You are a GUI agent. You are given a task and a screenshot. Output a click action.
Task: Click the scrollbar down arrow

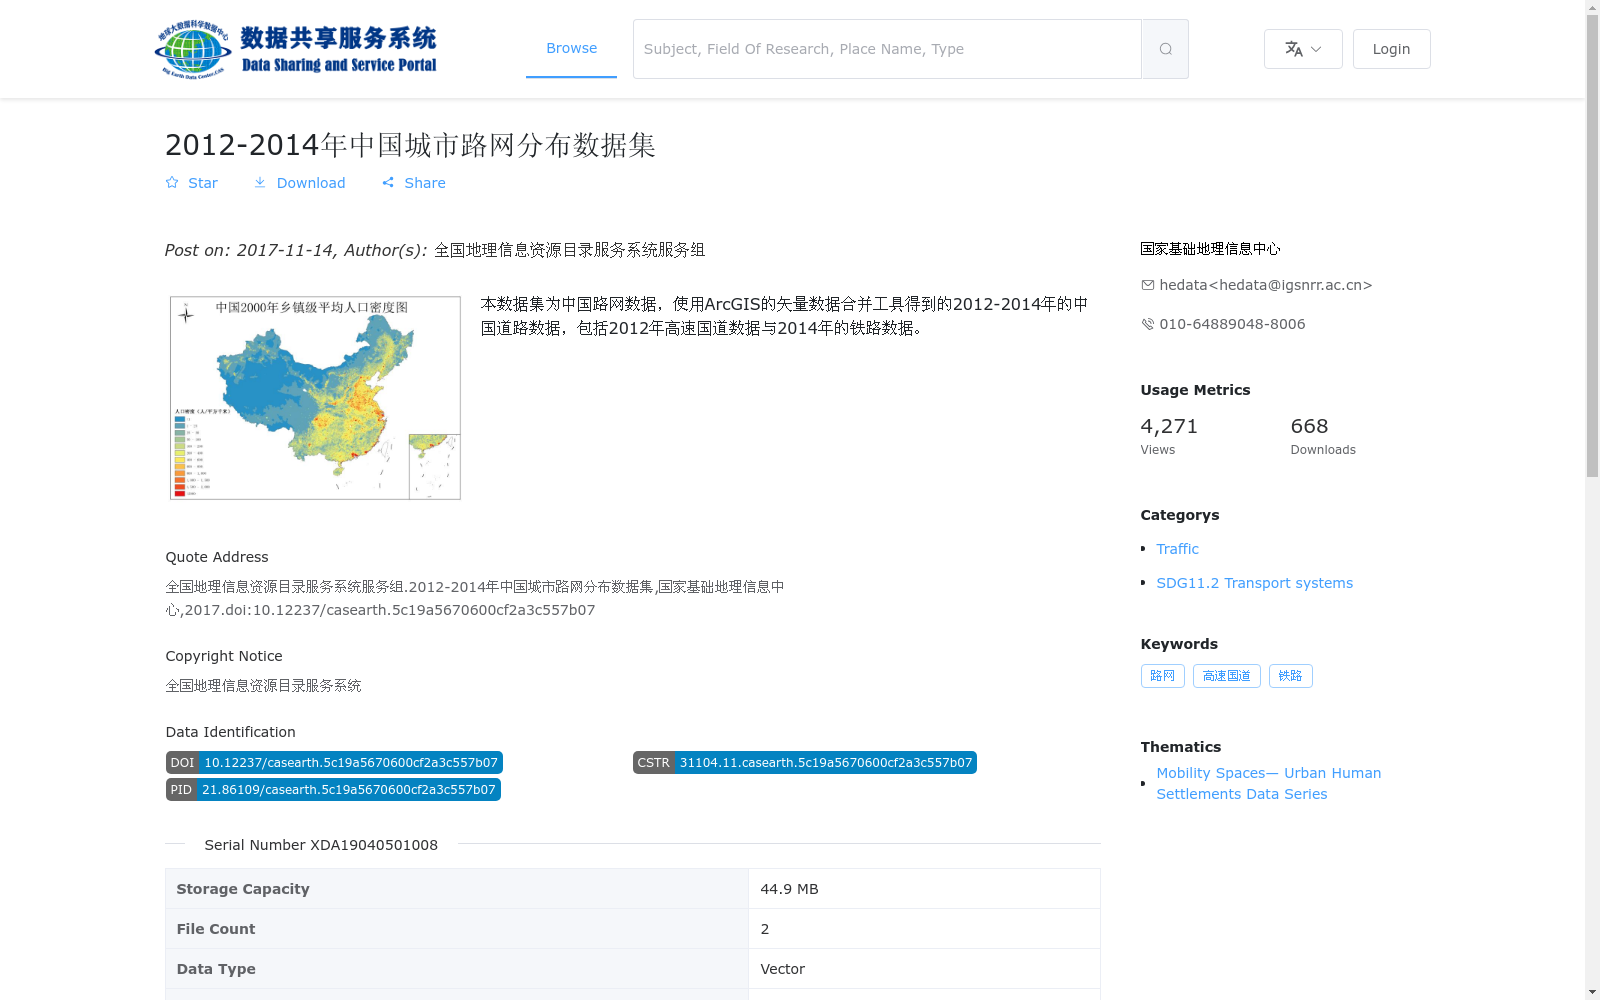(1592, 992)
